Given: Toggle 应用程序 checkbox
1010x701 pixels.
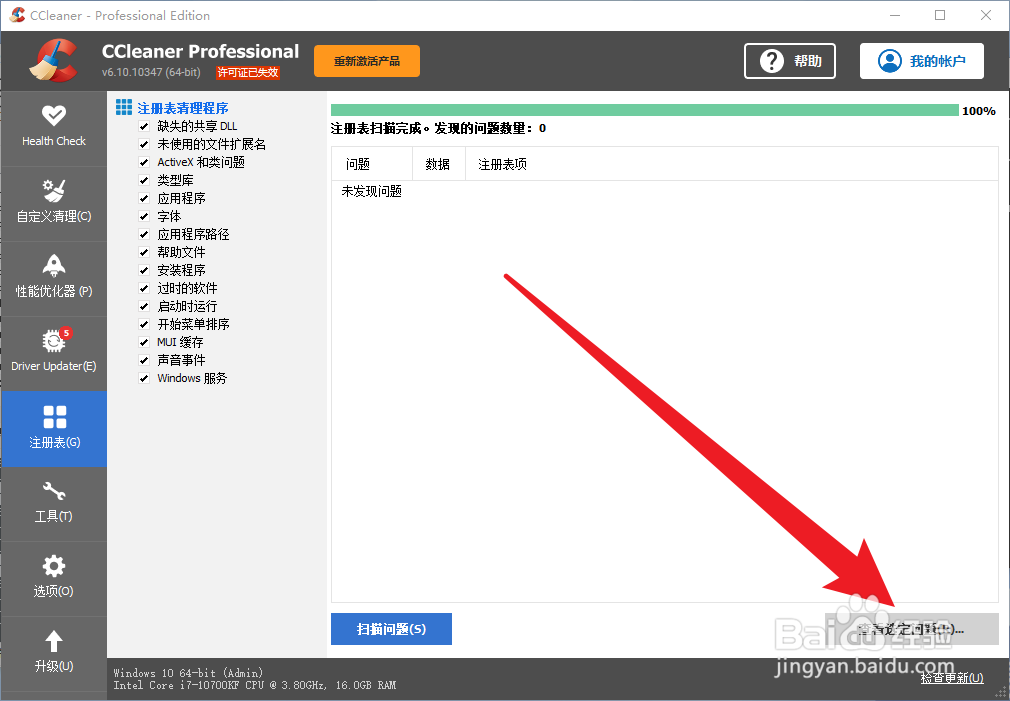Looking at the screenshot, I should tap(144, 198).
